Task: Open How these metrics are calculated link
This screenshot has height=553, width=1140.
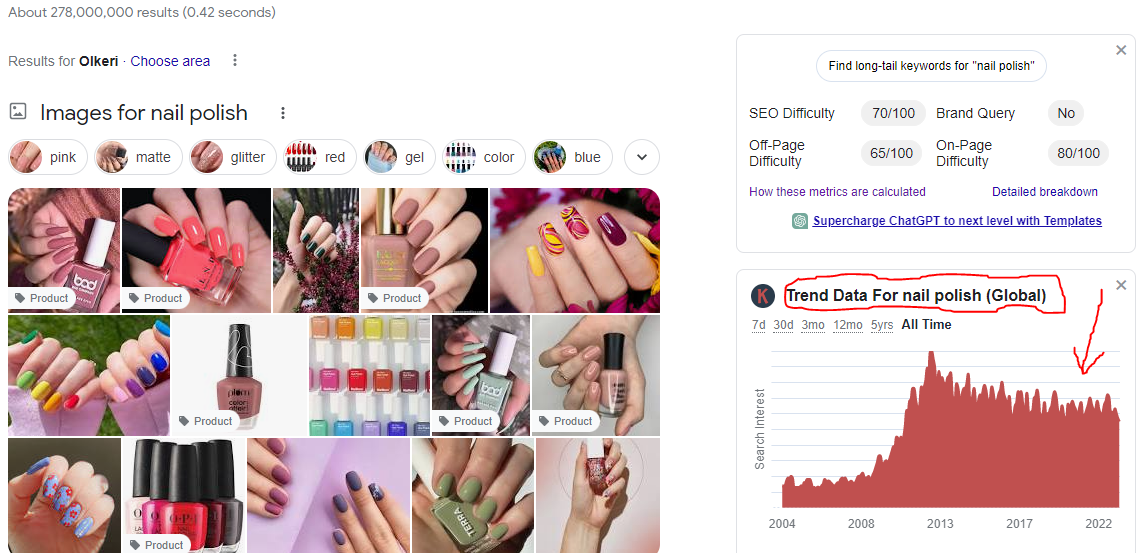Action: pos(837,192)
